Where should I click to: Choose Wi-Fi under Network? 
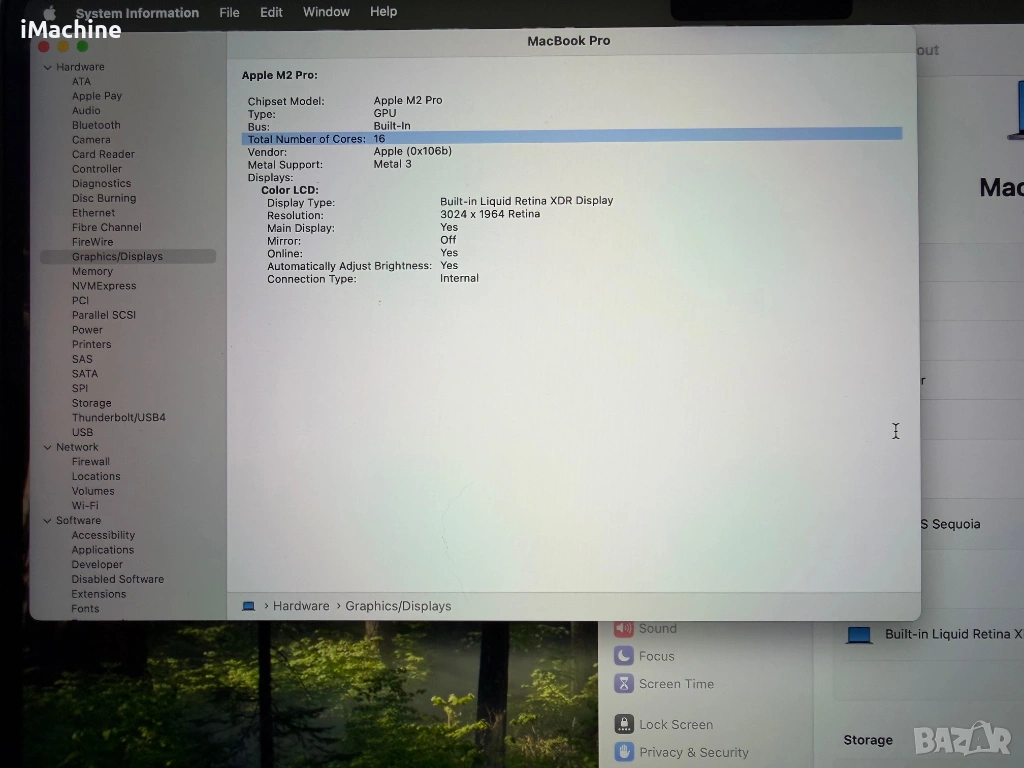pos(85,506)
